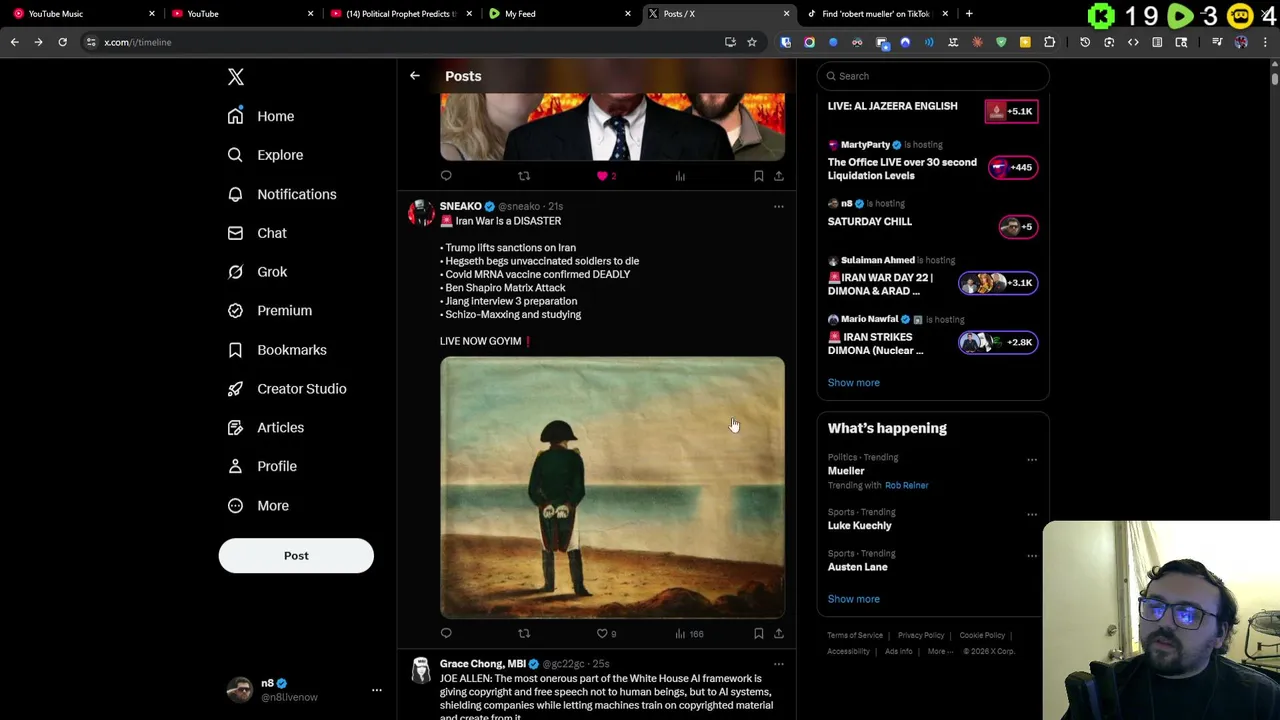Open Profile in the sidebar
The width and height of the screenshot is (1280, 720).
(x=262, y=466)
